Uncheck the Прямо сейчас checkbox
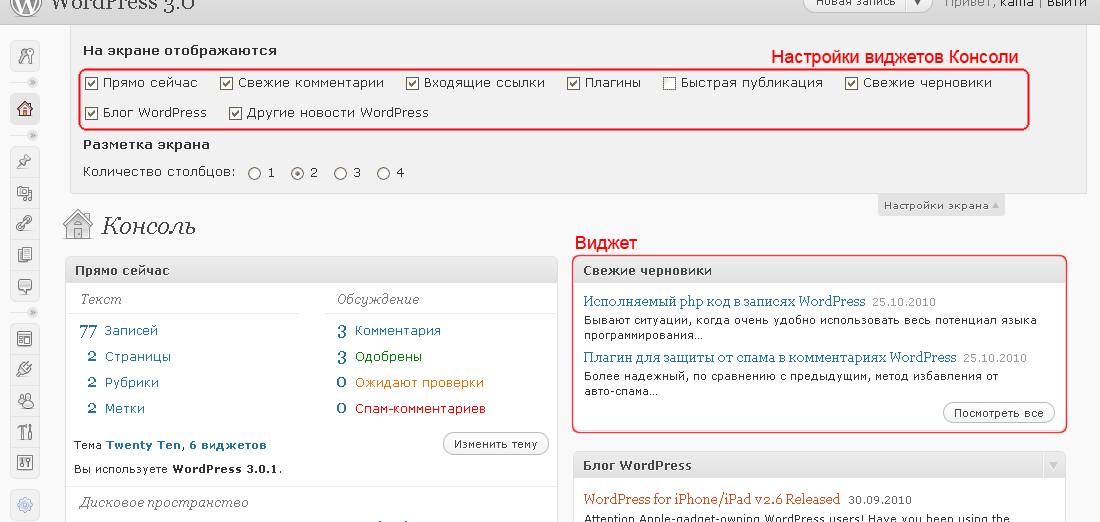 click(x=91, y=83)
